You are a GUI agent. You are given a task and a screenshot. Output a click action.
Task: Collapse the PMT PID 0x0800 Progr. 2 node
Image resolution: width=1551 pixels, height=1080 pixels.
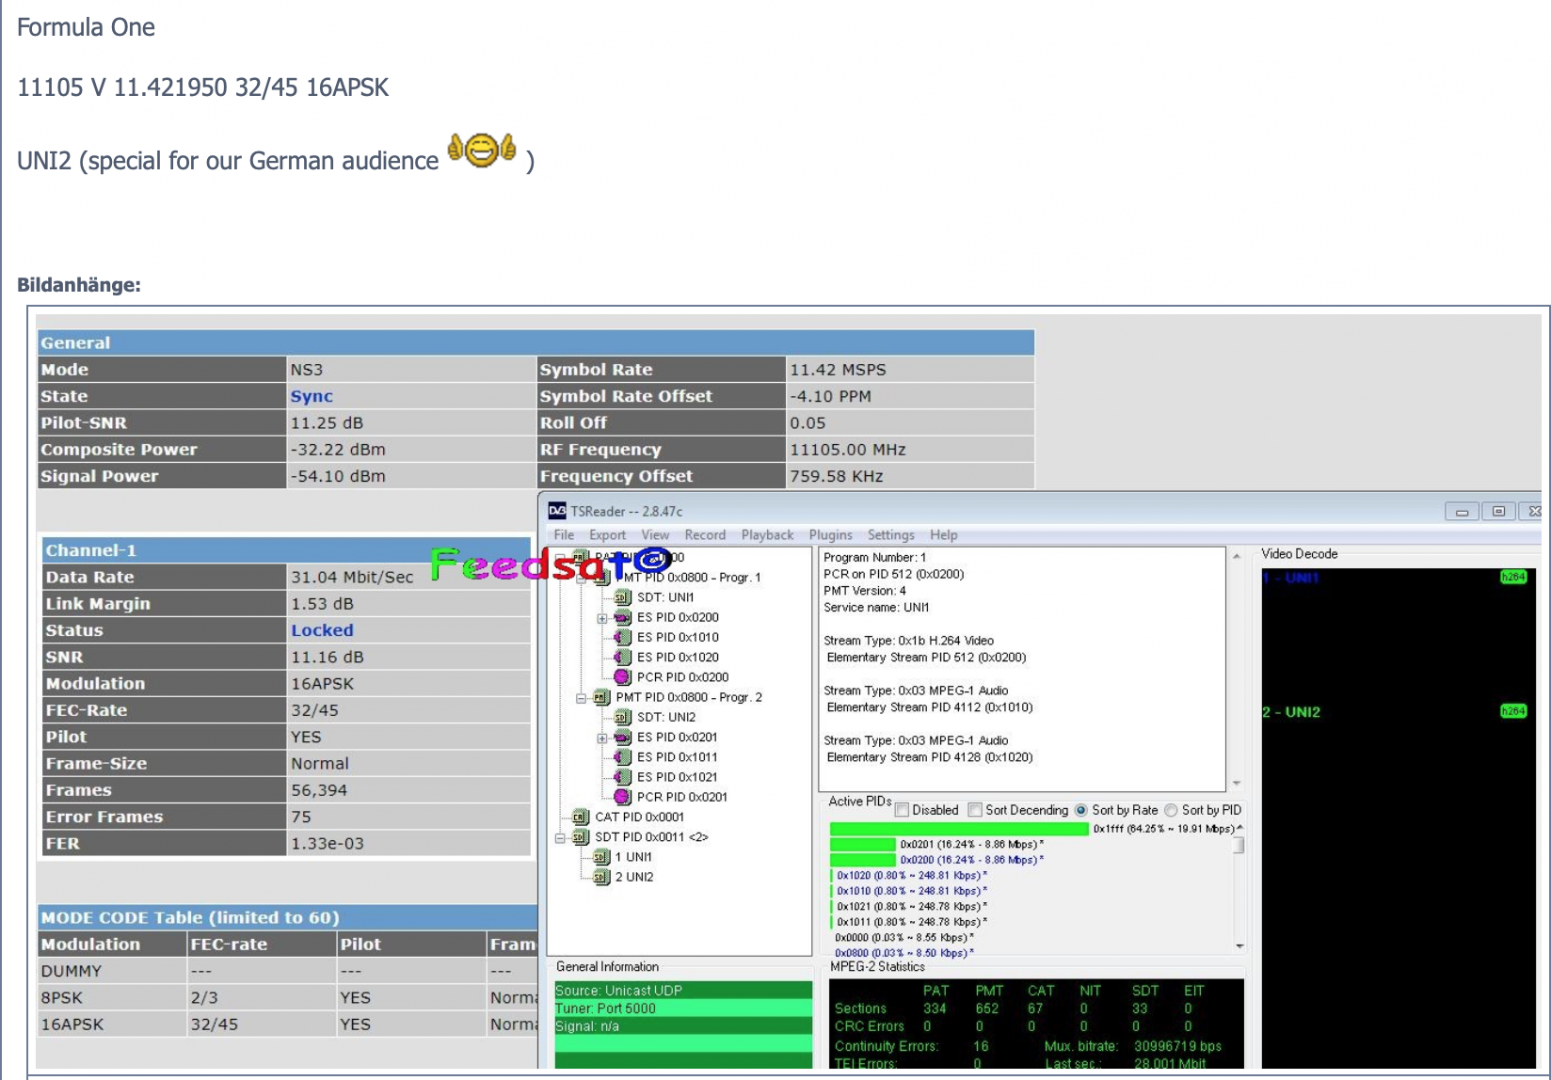[x=581, y=698]
